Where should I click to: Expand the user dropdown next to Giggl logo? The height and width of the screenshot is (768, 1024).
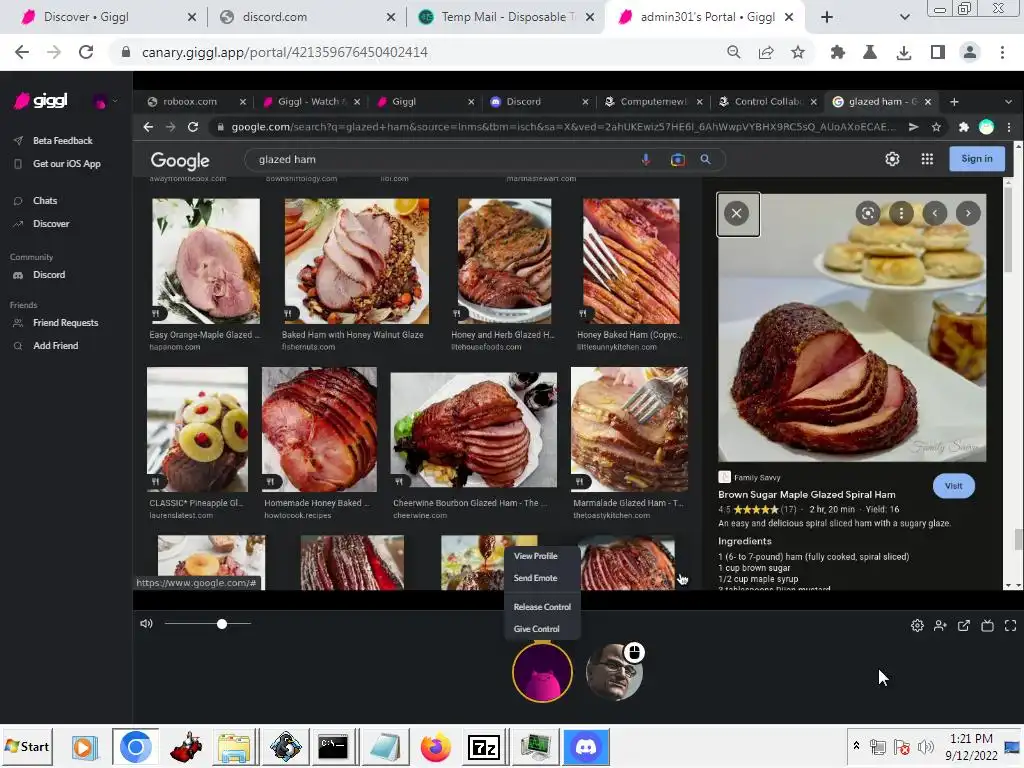point(115,101)
